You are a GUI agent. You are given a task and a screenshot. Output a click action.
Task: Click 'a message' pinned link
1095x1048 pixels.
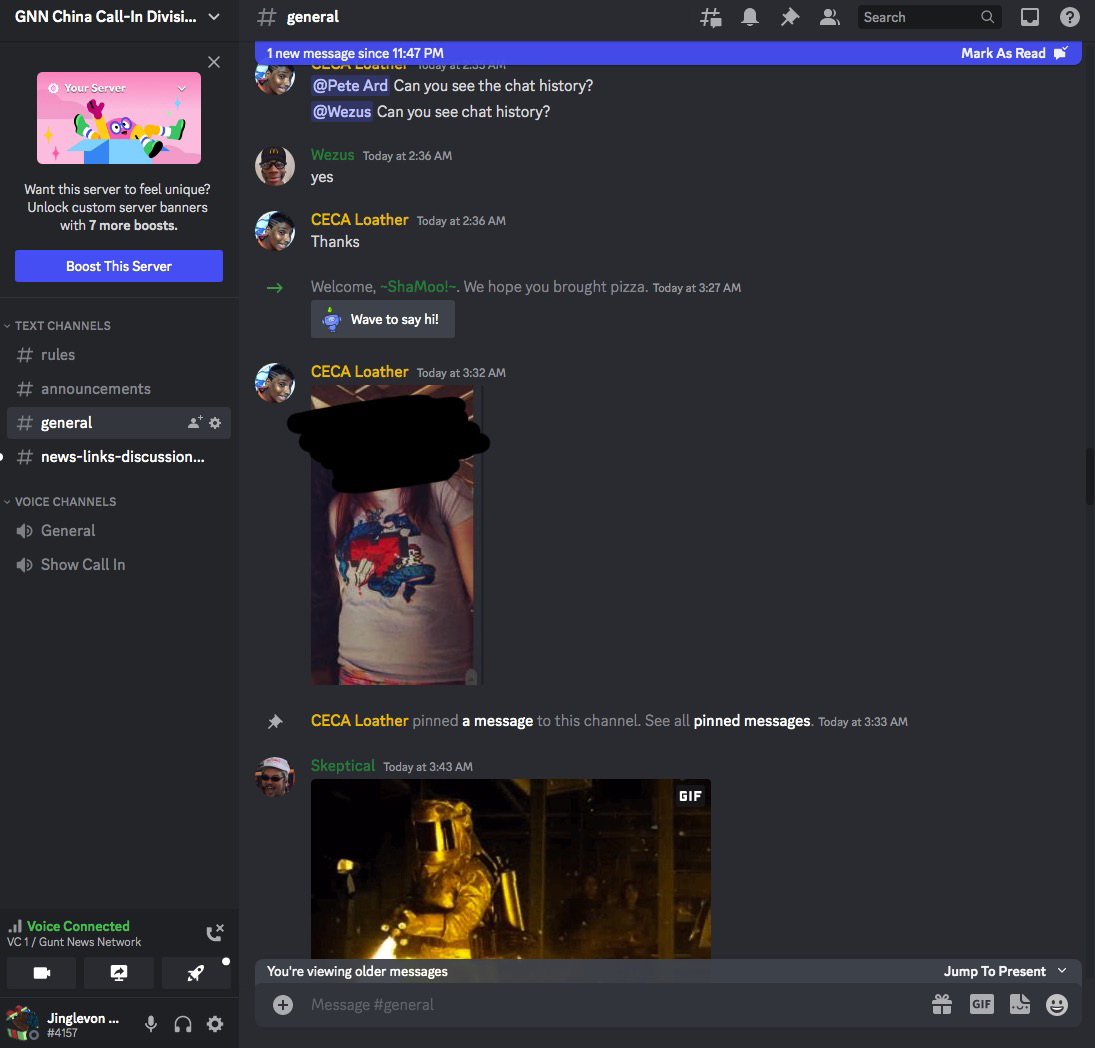[497, 721]
